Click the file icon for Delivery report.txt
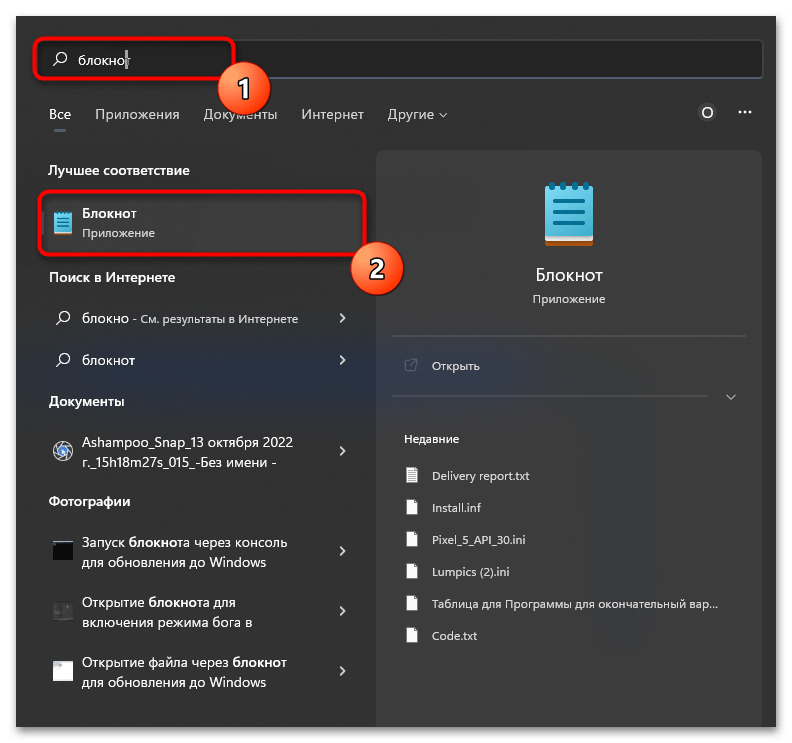The width and height of the screenshot is (792, 743). click(x=412, y=475)
